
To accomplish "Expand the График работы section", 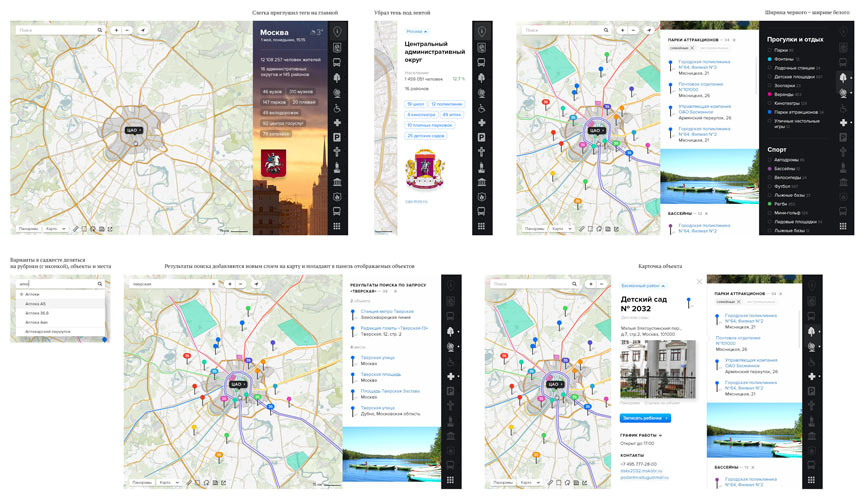I will coord(640,435).
